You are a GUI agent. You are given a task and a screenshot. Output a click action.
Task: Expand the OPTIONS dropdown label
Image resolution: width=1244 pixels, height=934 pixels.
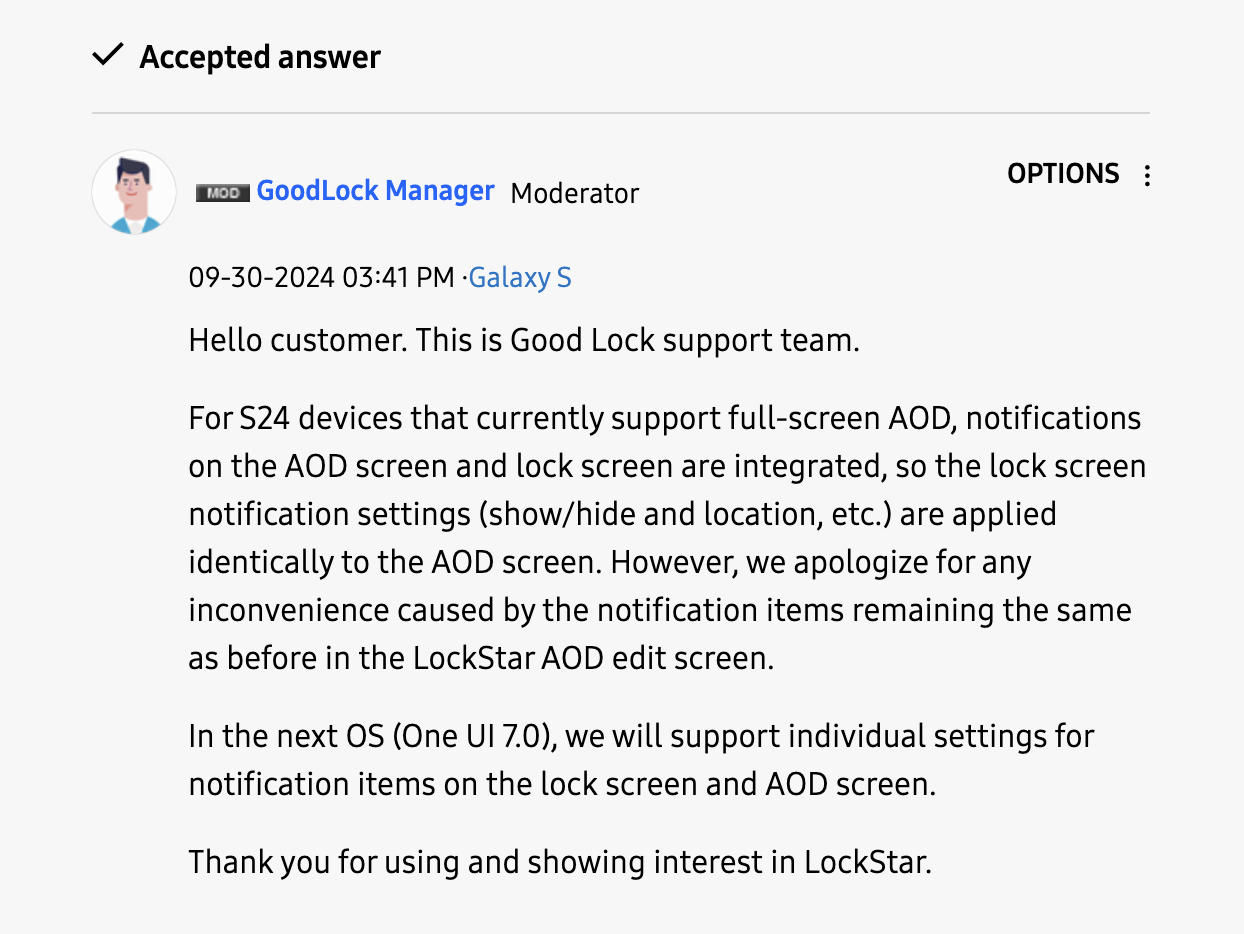[1063, 174]
